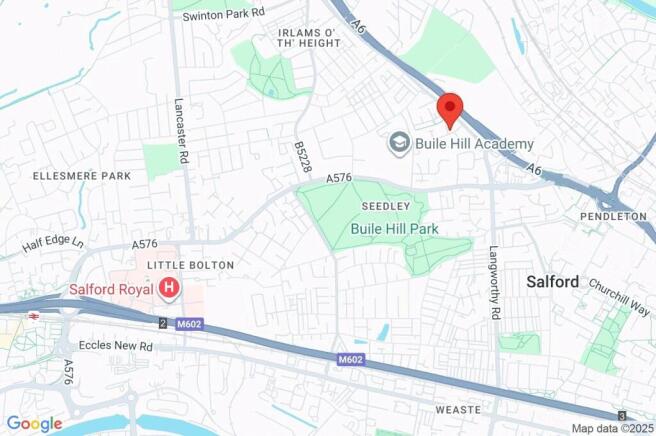Viewport: 656px width, 436px height.
Task: Select the Buile Hill Academy school icon
Action: pos(400,144)
